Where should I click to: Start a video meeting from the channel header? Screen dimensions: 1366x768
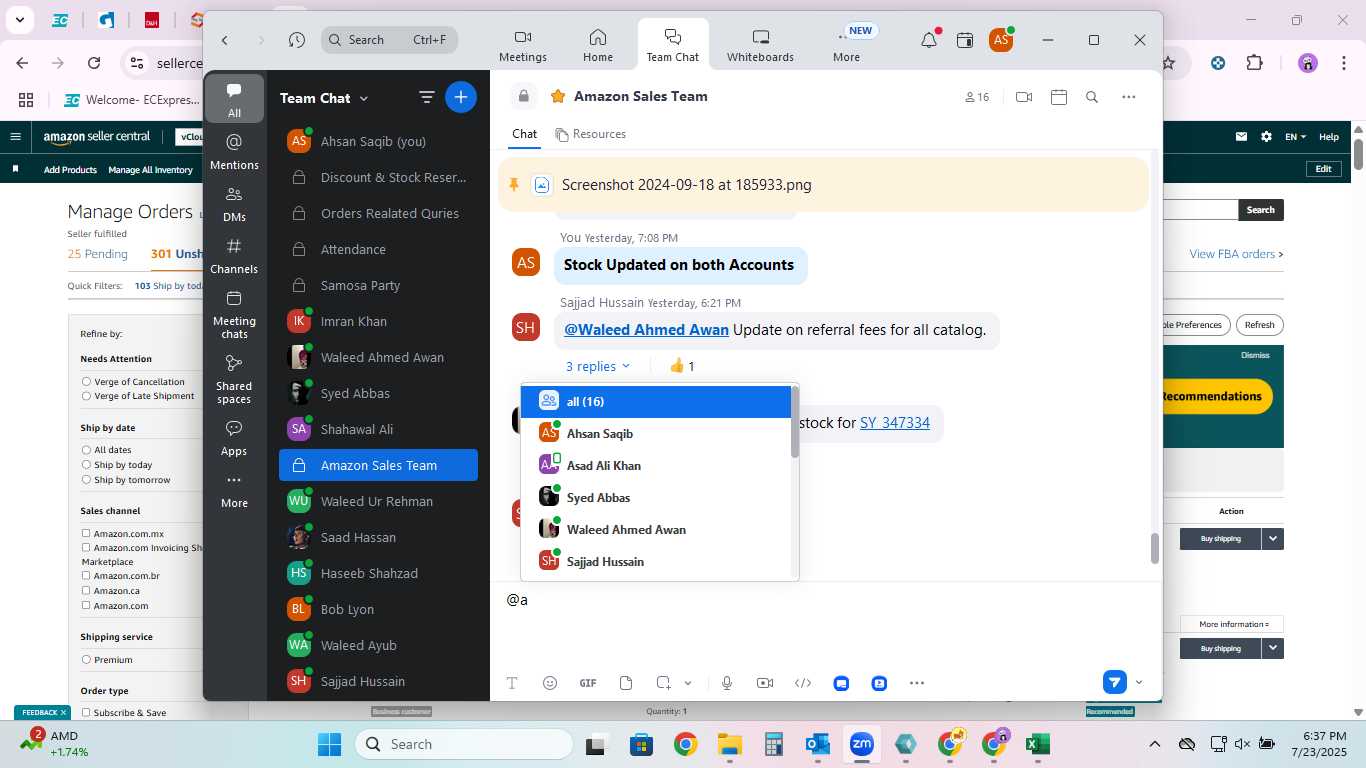(1024, 97)
